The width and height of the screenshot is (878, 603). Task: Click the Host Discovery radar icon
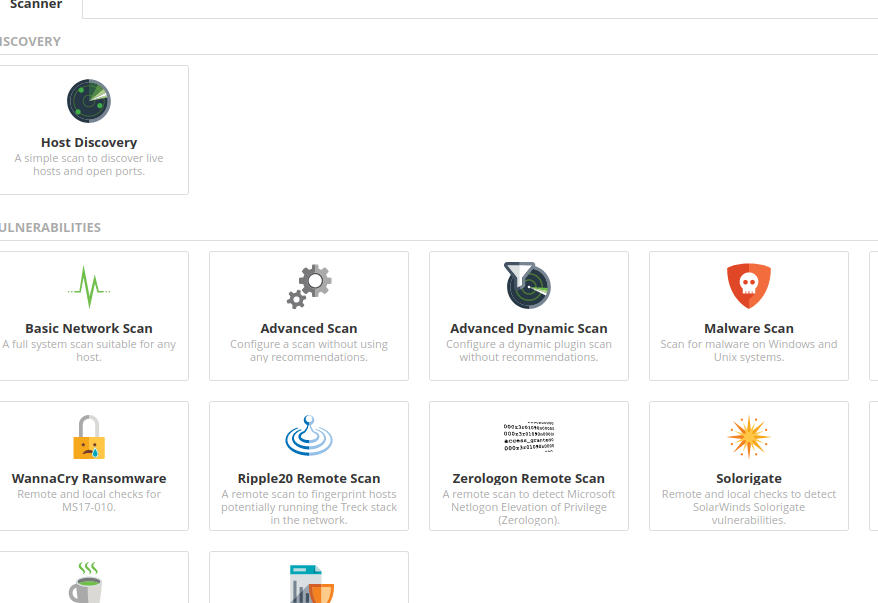pos(88,101)
